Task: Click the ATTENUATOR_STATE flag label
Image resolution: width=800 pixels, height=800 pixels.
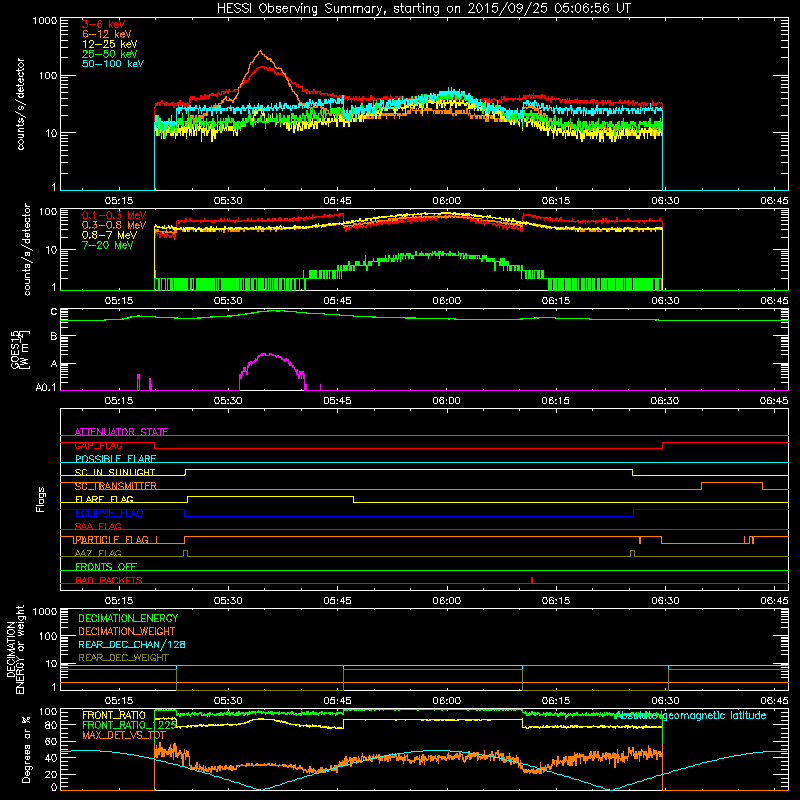Action: pyautogui.click(x=121, y=432)
